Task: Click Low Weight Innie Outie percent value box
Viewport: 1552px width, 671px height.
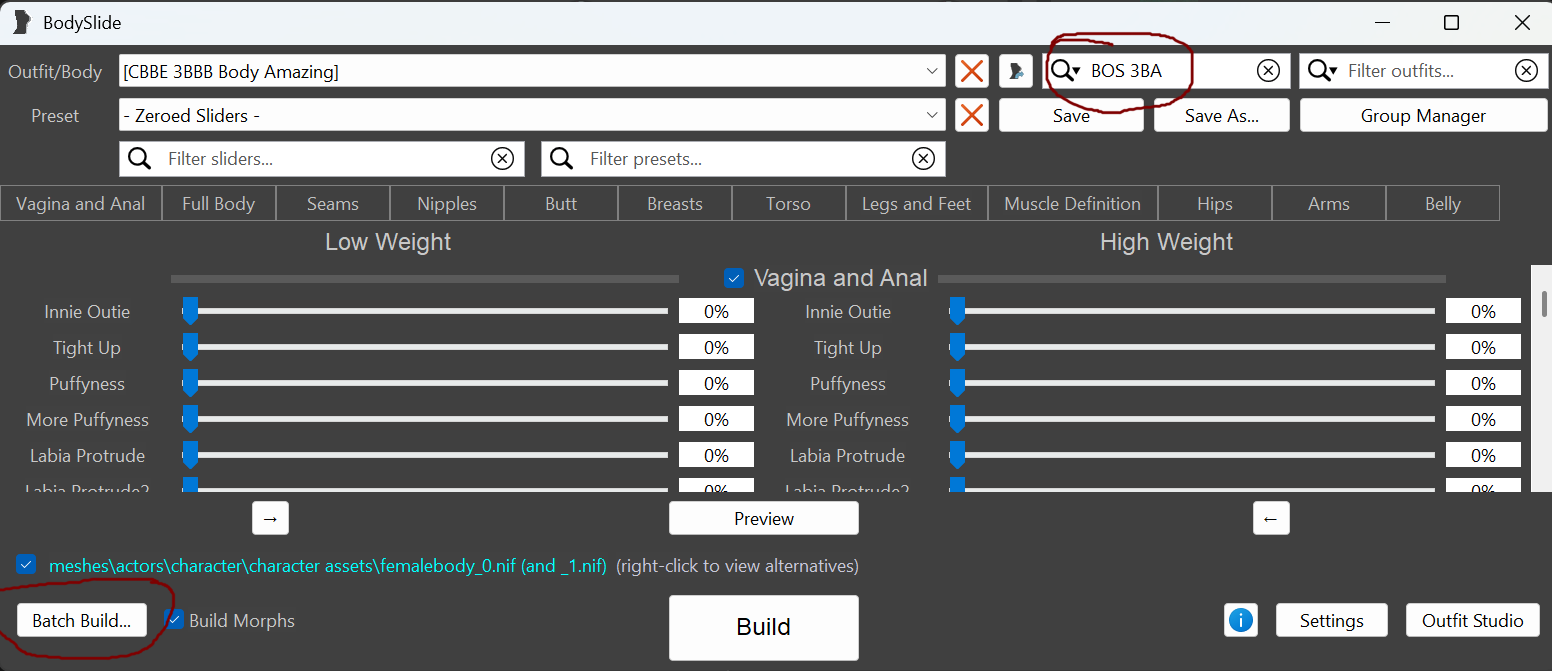Action: click(716, 311)
